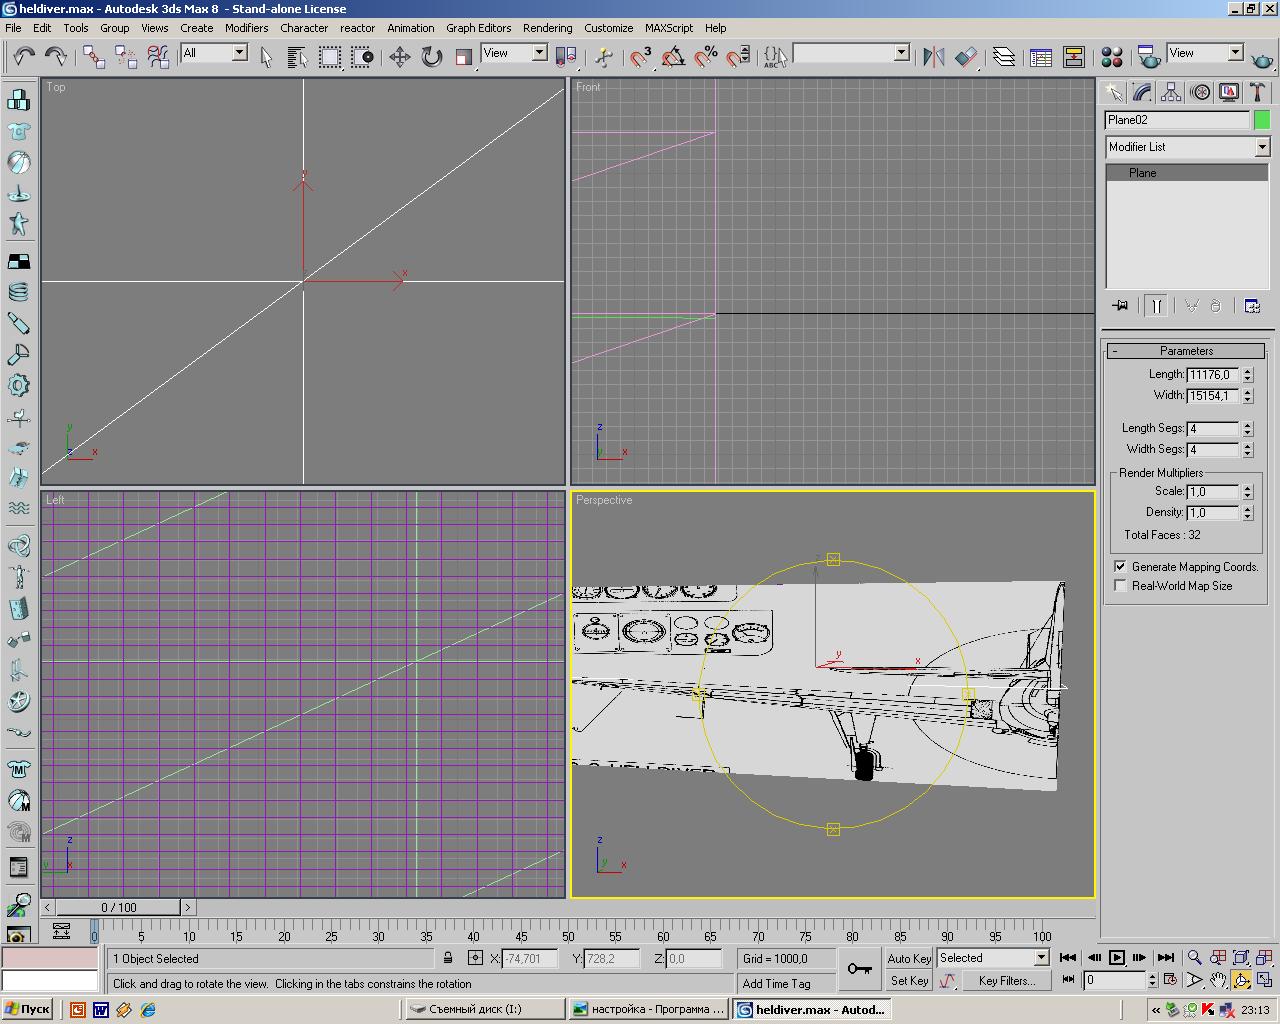Uncheck Generate Mapping Coords
This screenshot has height=1024, width=1280.
(1120, 566)
